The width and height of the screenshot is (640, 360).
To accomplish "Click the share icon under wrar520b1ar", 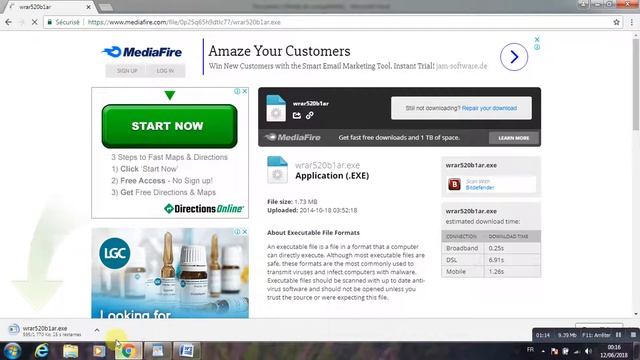I will pyautogui.click(x=297, y=116).
